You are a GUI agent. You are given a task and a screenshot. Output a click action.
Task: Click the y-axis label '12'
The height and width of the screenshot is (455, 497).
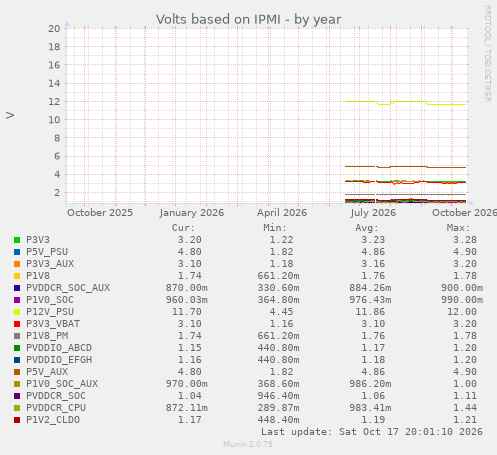pos(54,101)
